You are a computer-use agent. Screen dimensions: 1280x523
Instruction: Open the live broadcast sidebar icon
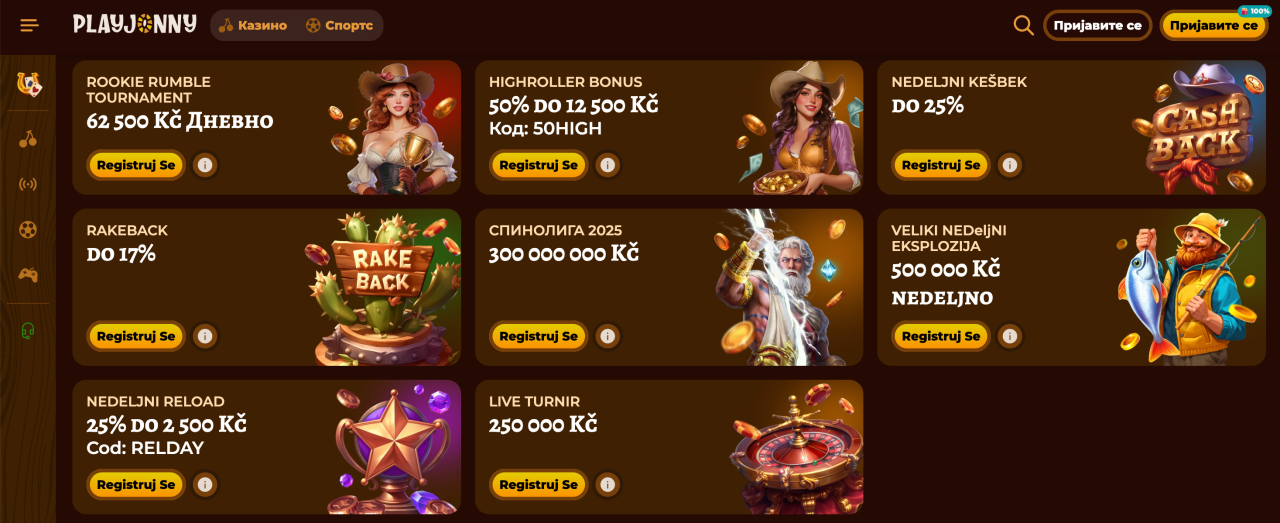pyautogui.click(x=28, y=184)
